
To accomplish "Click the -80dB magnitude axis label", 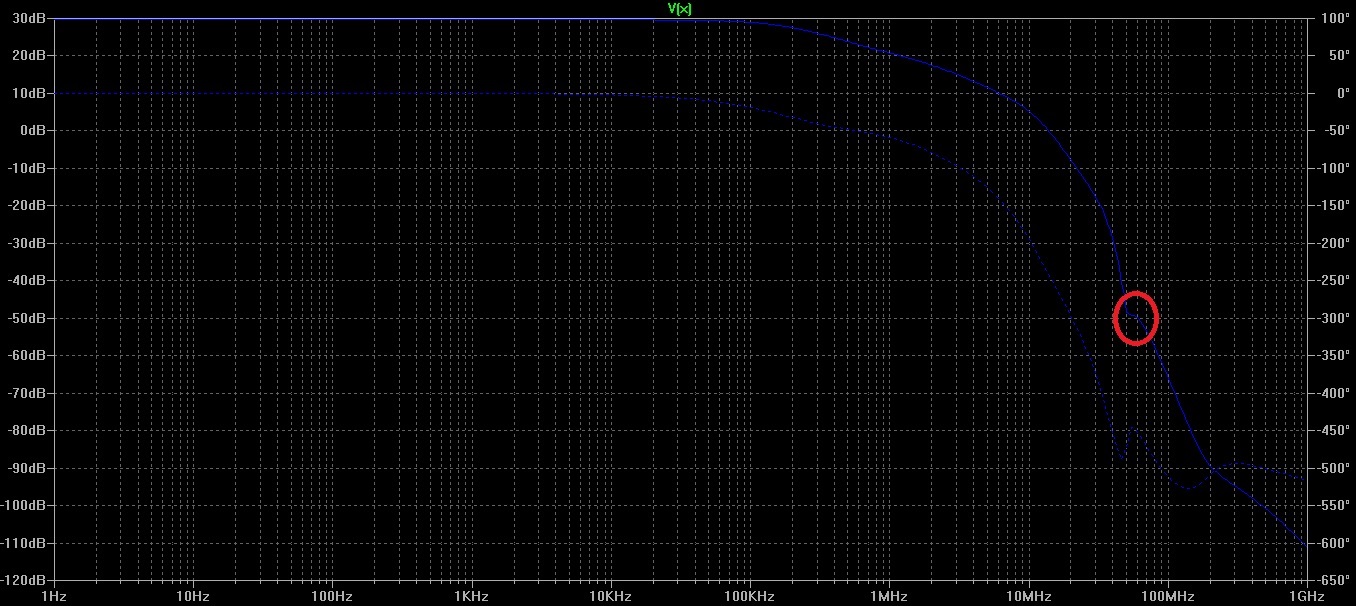I will coord(28,430).
